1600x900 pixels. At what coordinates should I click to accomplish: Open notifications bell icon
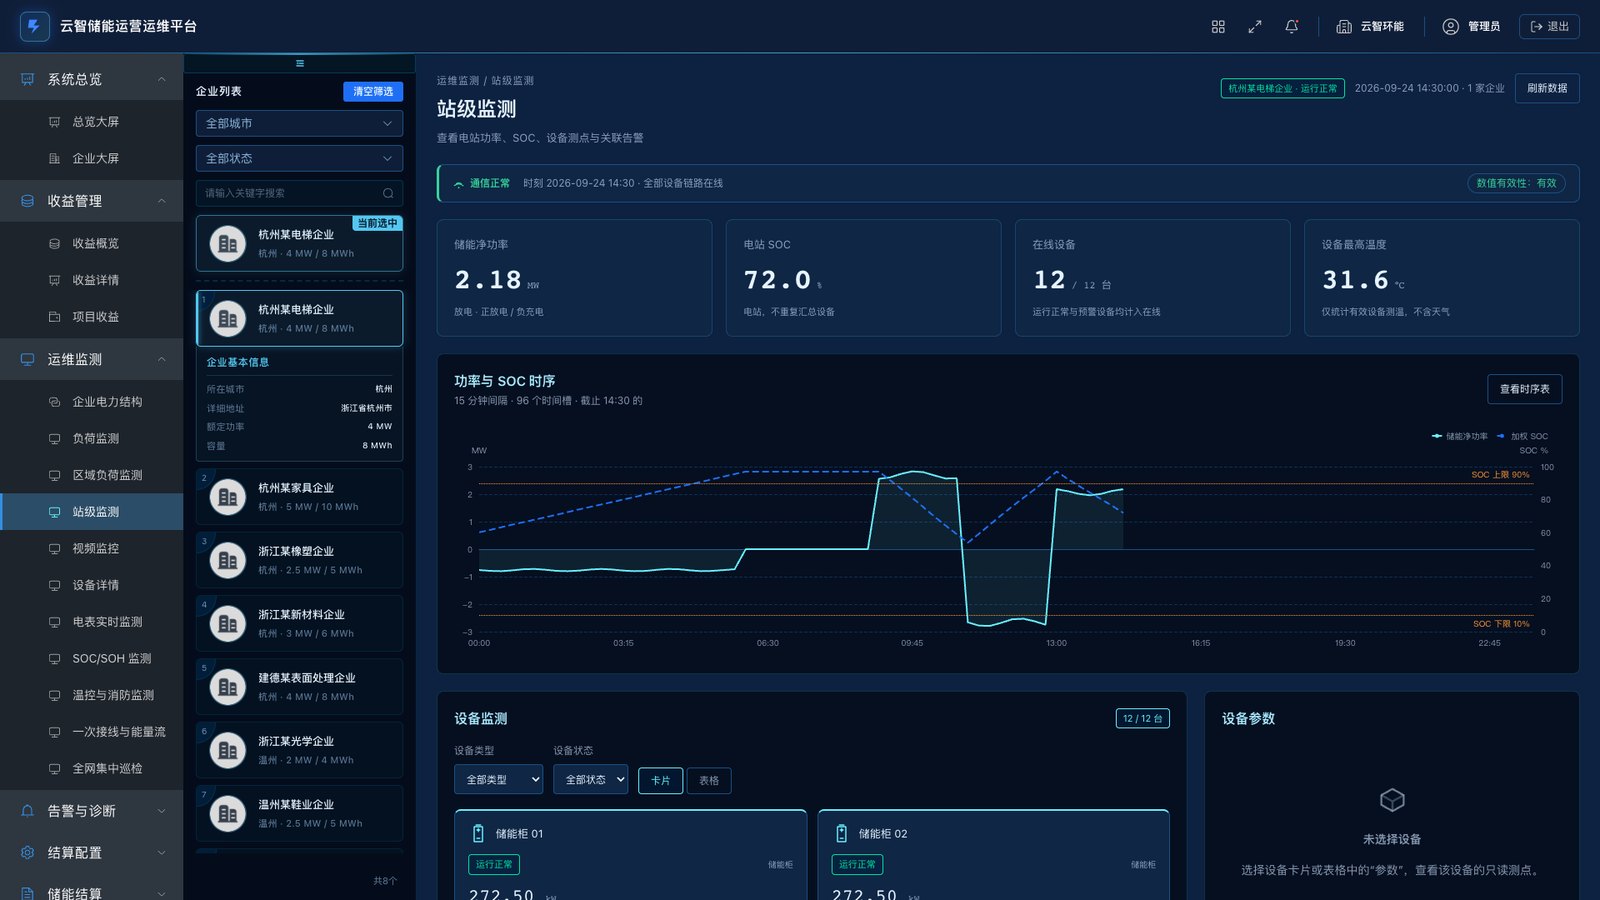[x=1292, y=27]
